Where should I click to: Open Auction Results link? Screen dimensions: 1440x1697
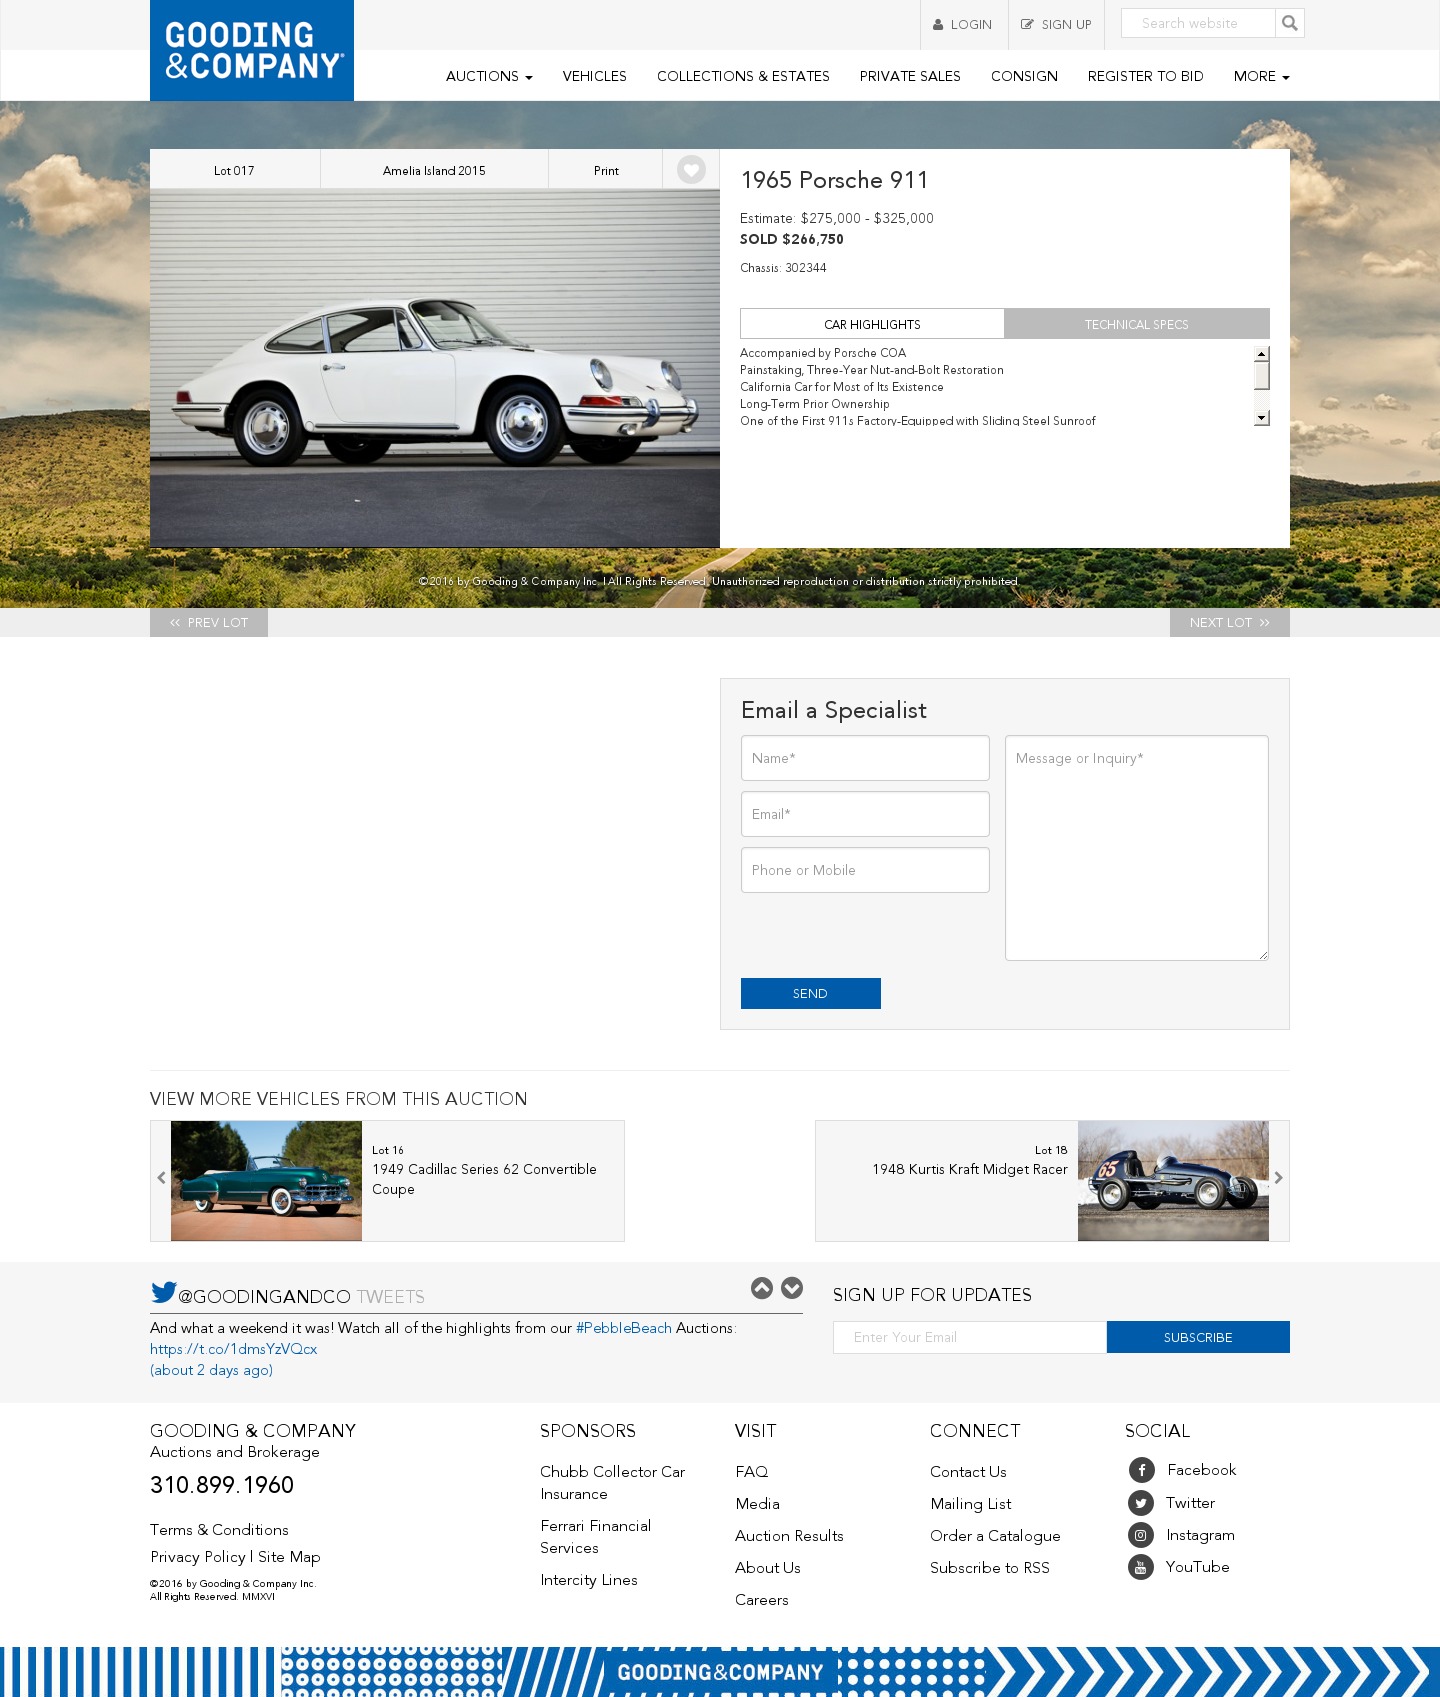pyautogui.click(x=789, y=1536)
